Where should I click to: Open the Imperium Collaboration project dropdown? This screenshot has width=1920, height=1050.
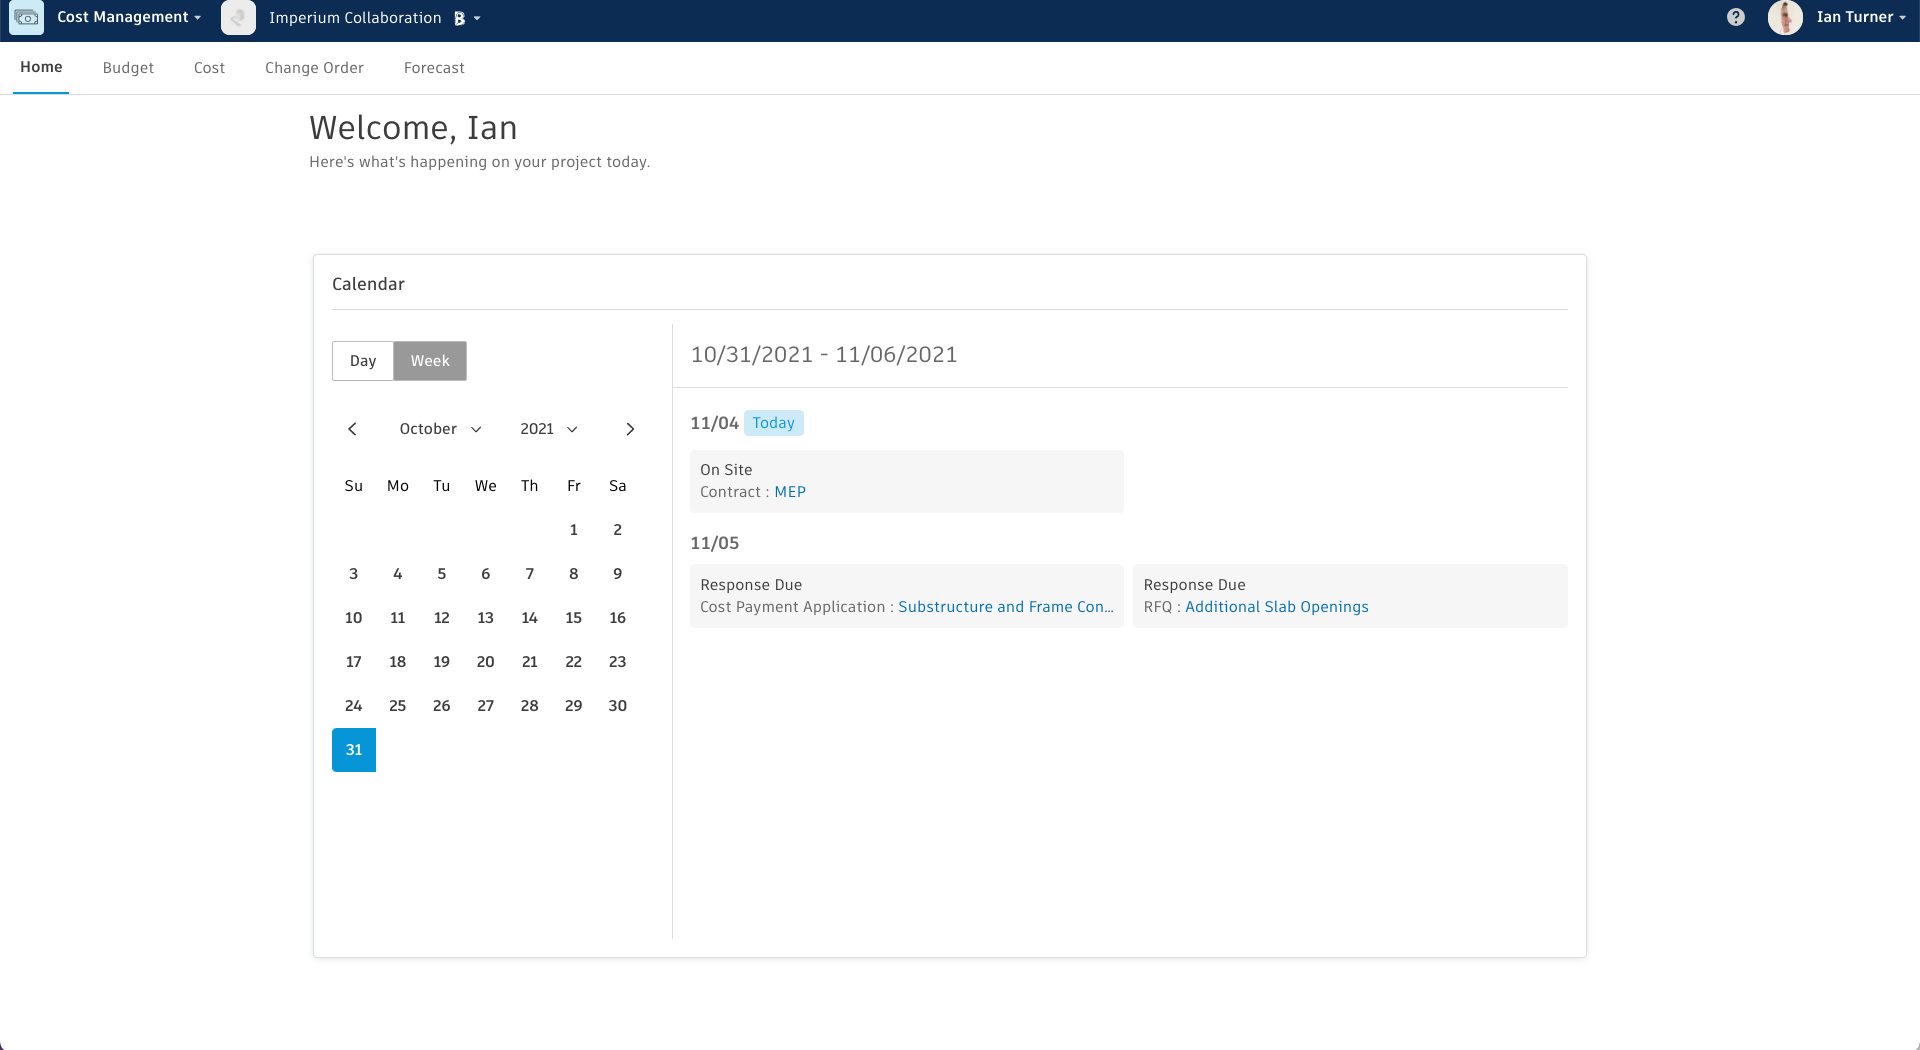(x=374, y=18)
